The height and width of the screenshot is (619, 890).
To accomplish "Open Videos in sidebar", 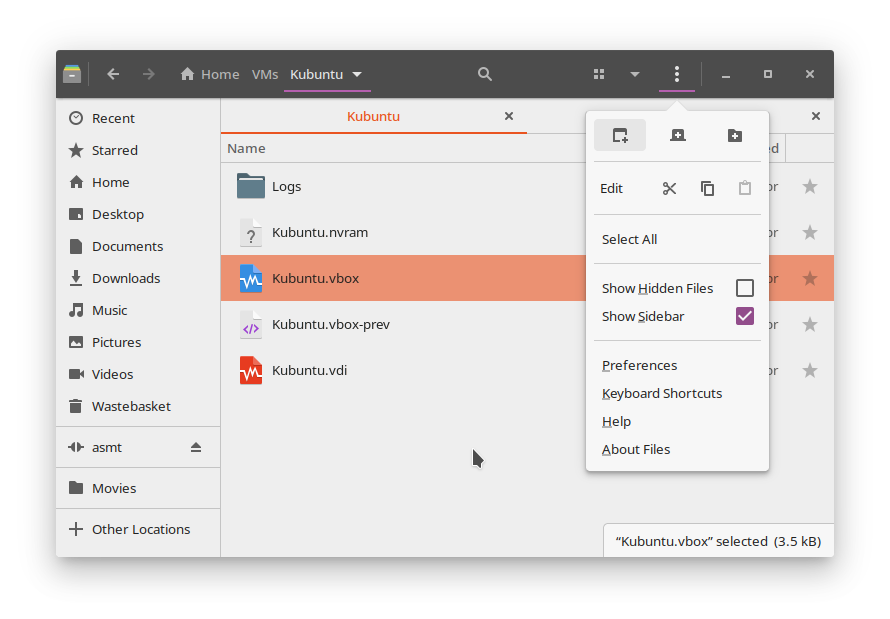I will 138,374.
